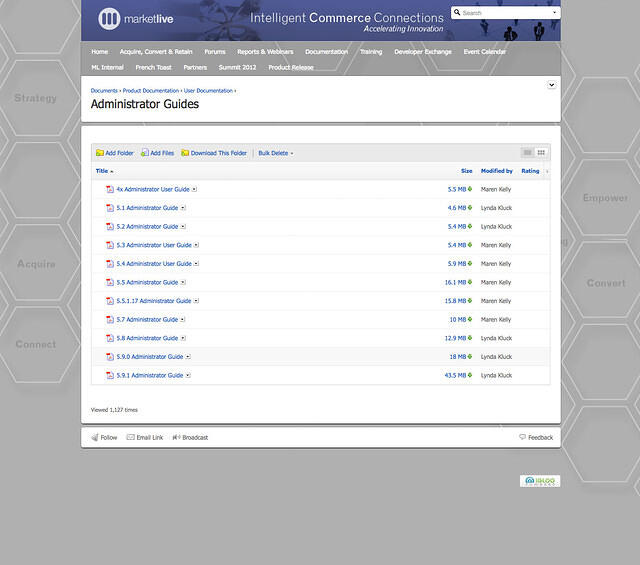Click the Download This Folder icon

click(x=185, y=153)
